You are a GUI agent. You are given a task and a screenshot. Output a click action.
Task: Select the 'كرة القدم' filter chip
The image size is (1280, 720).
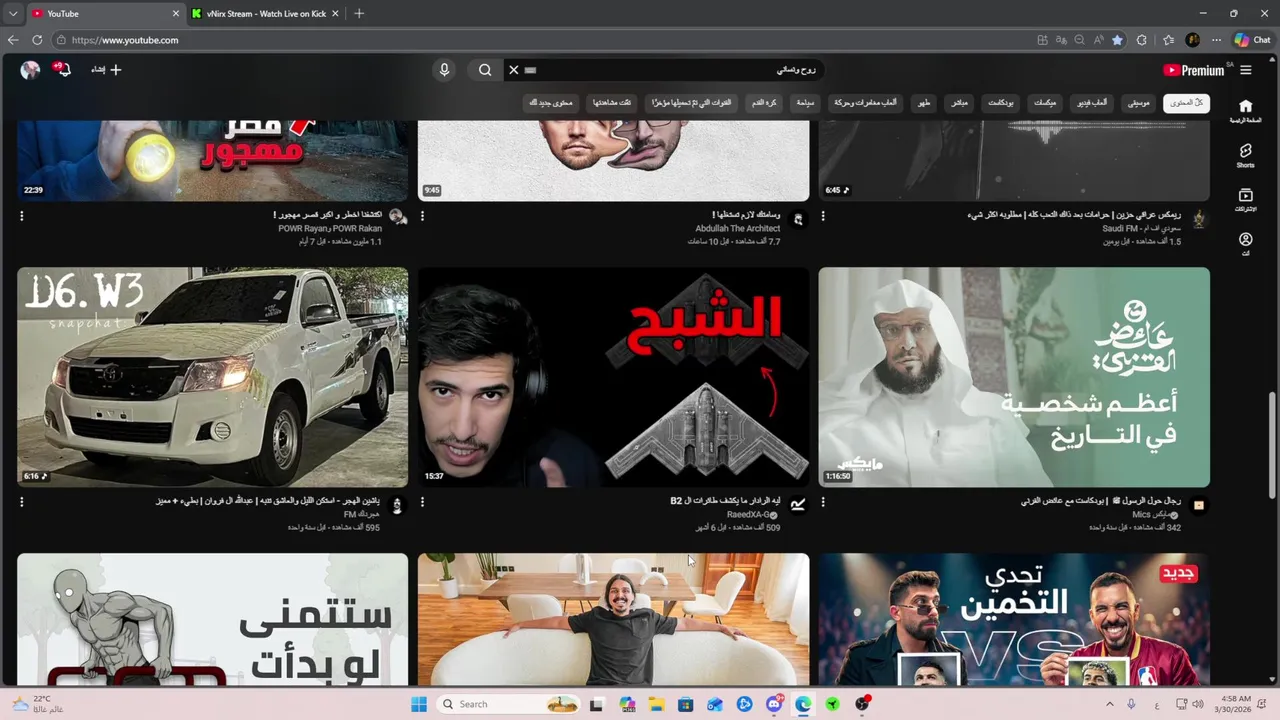click(x=765, y=103)
